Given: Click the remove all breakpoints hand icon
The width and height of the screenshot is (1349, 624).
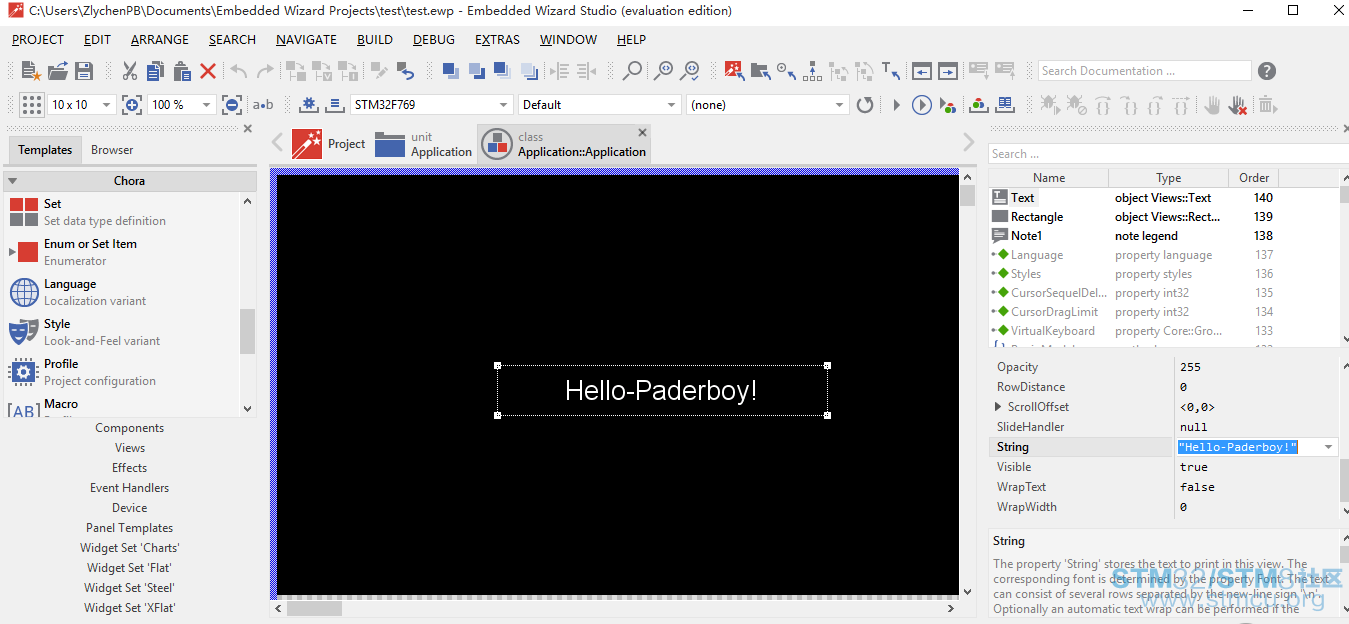Looking at the screenshot, I should click(x=1238, y=105).
